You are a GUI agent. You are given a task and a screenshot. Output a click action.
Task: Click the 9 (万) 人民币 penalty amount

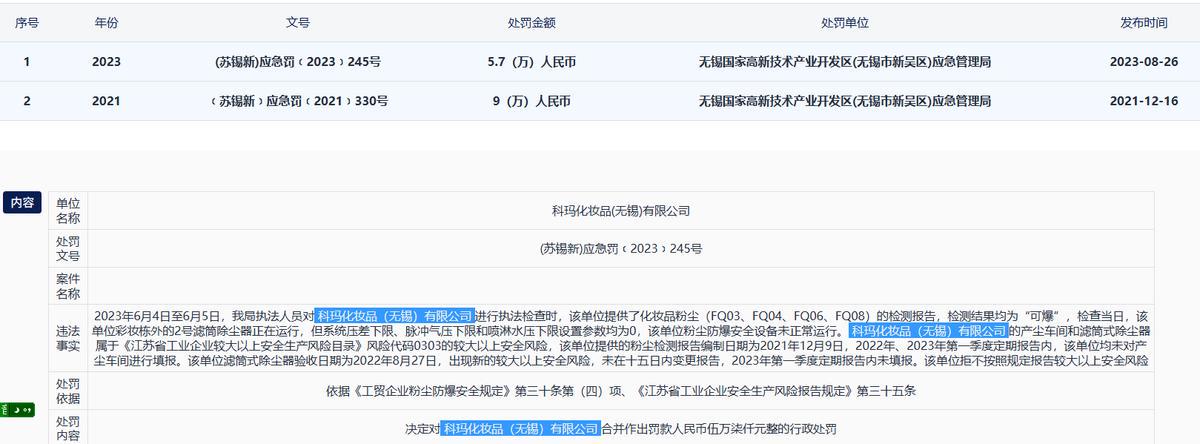coord(531,101)
